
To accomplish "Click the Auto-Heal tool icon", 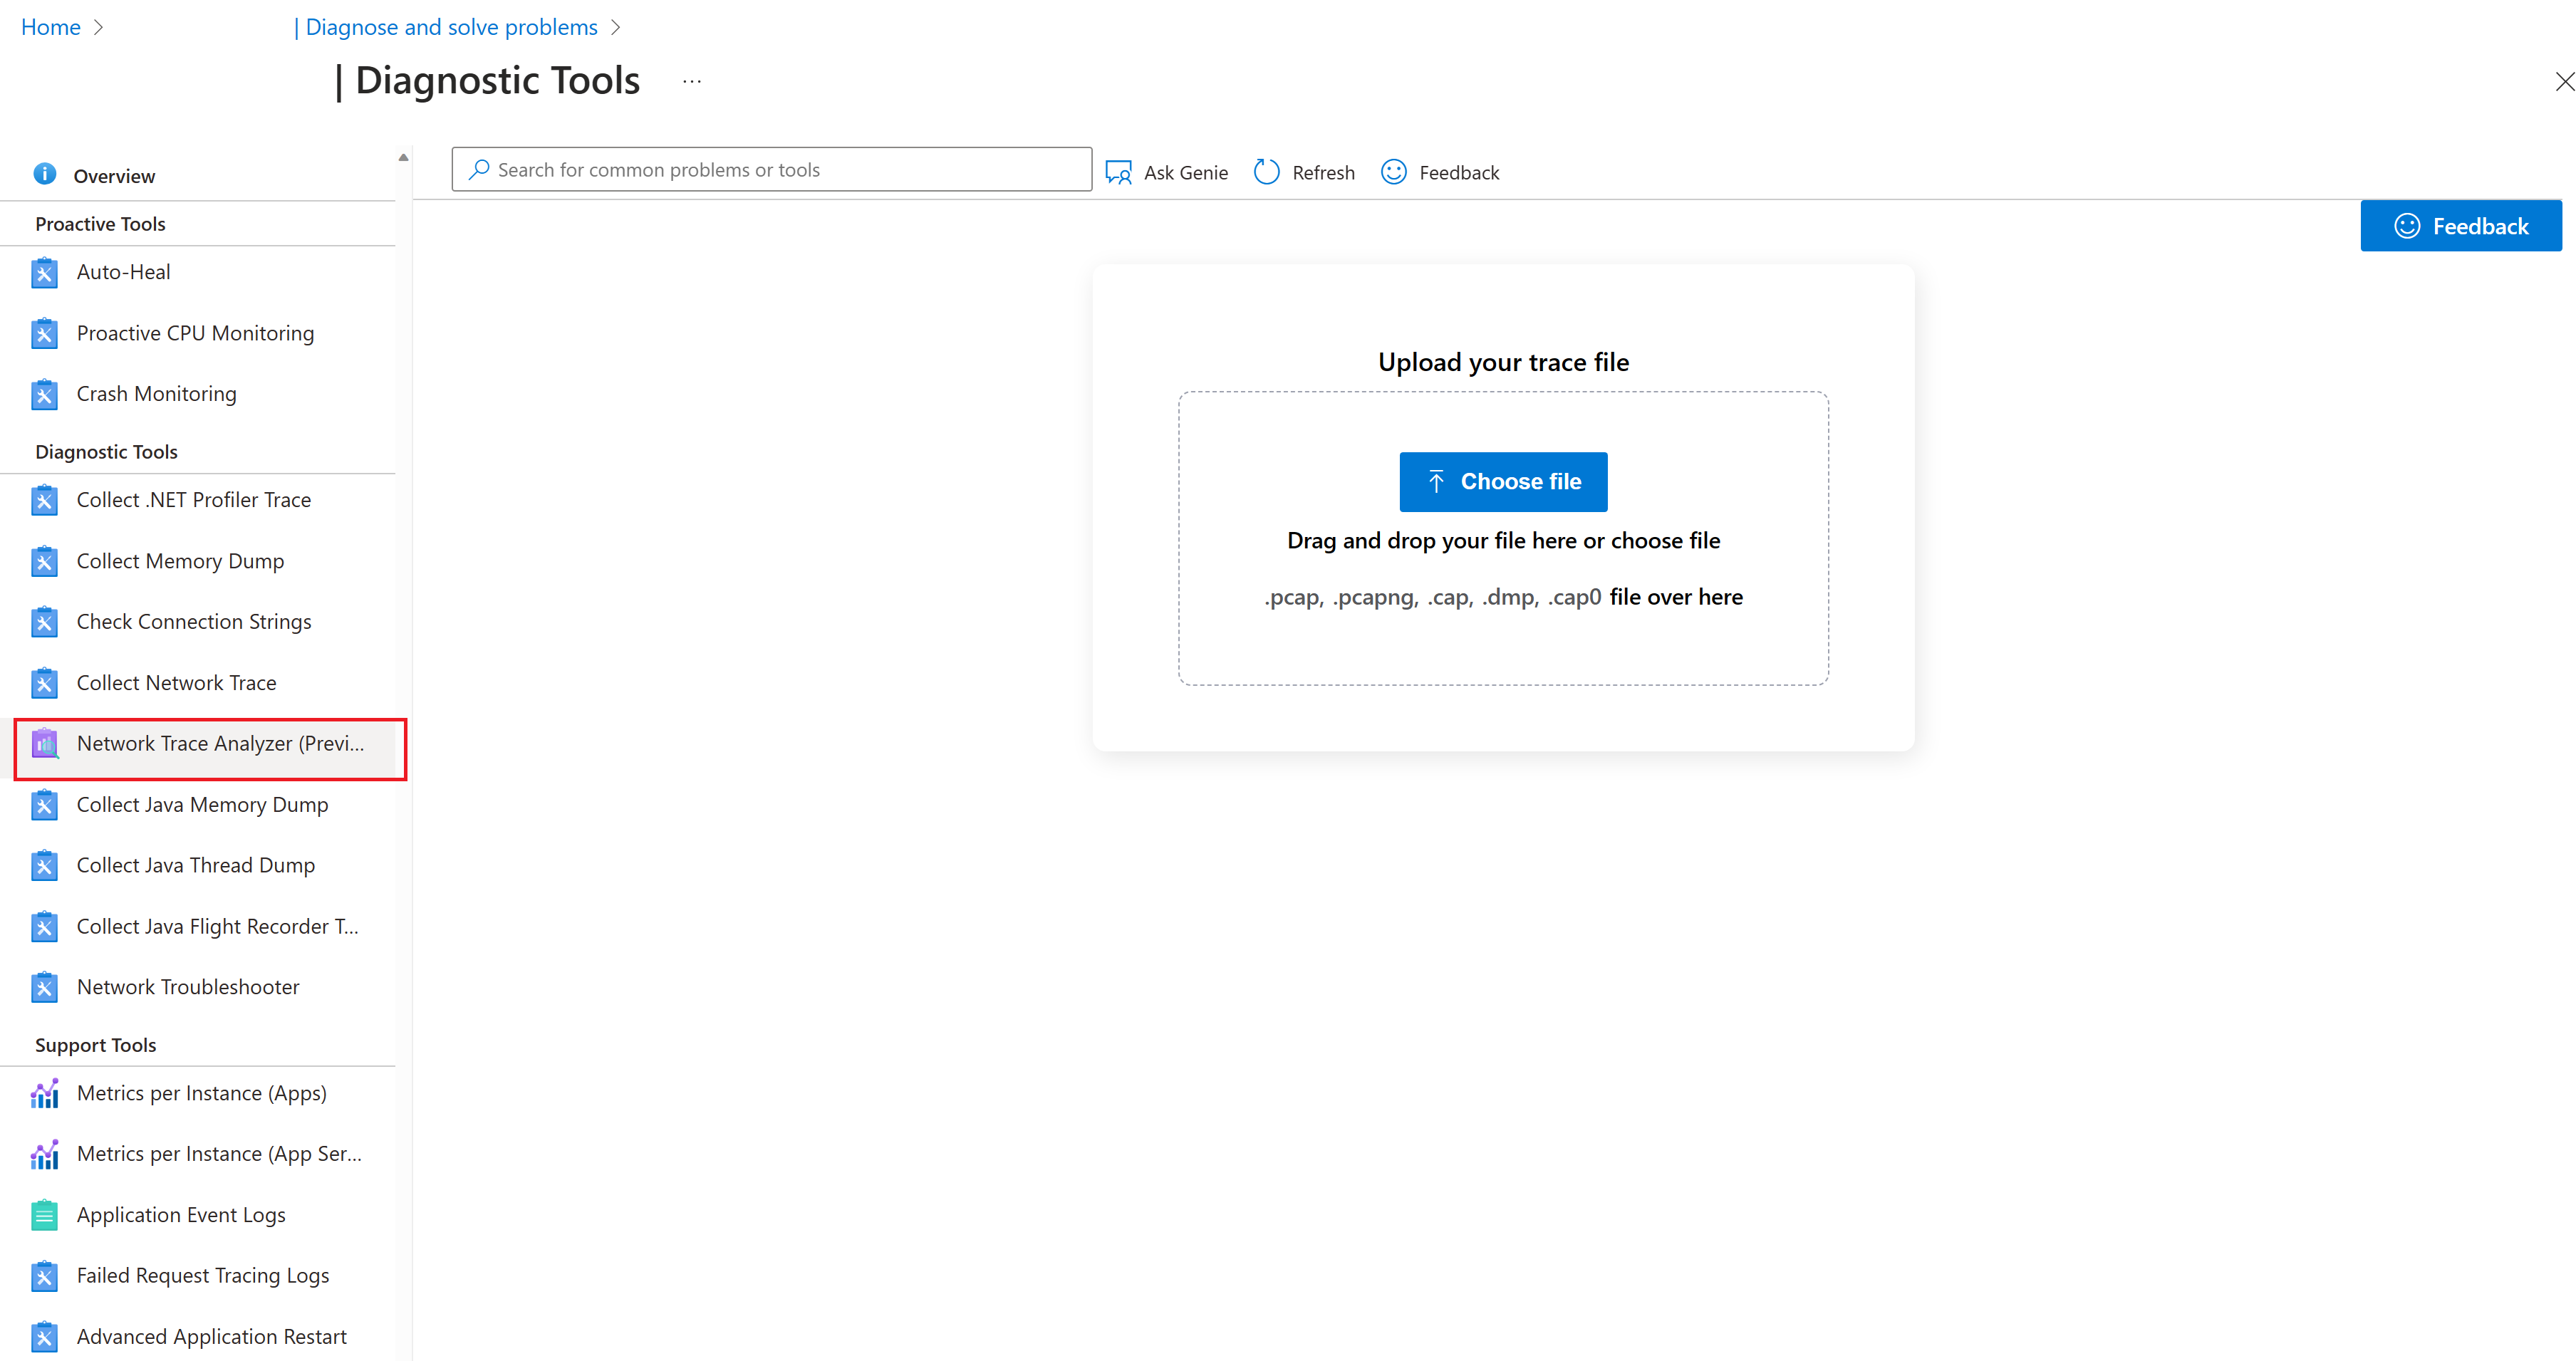I will pyautogui.click(x=44, y=272).
